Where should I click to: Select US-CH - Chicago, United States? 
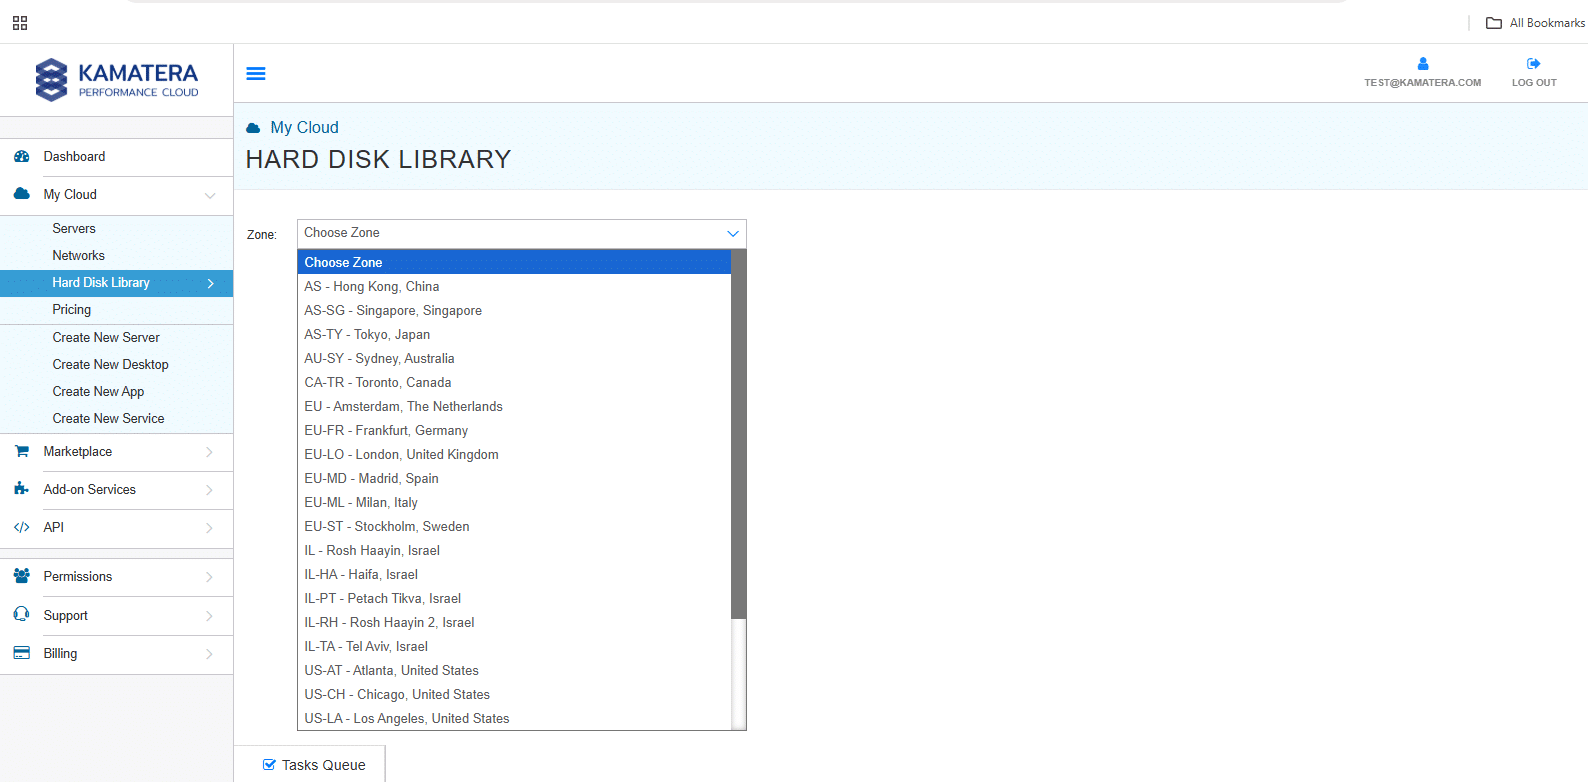[x=514, y=694]
